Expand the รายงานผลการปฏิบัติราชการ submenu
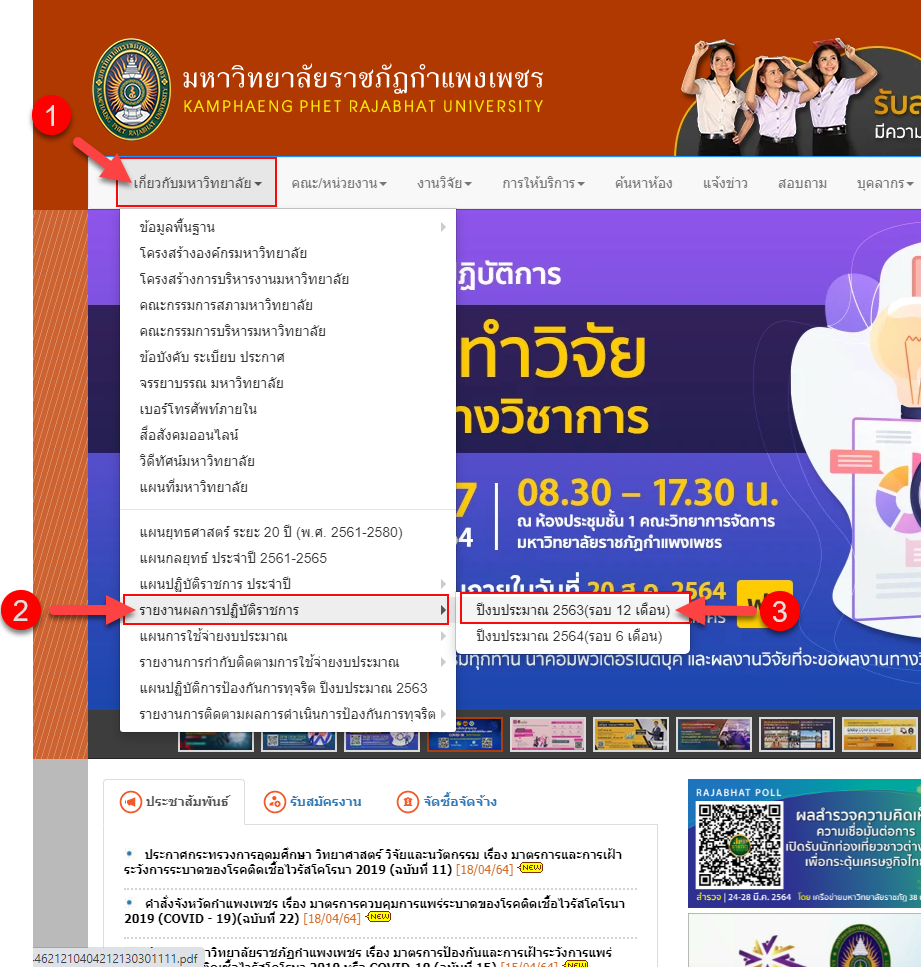The height and width of the screenshot is (967, 921). coord(288,610)
